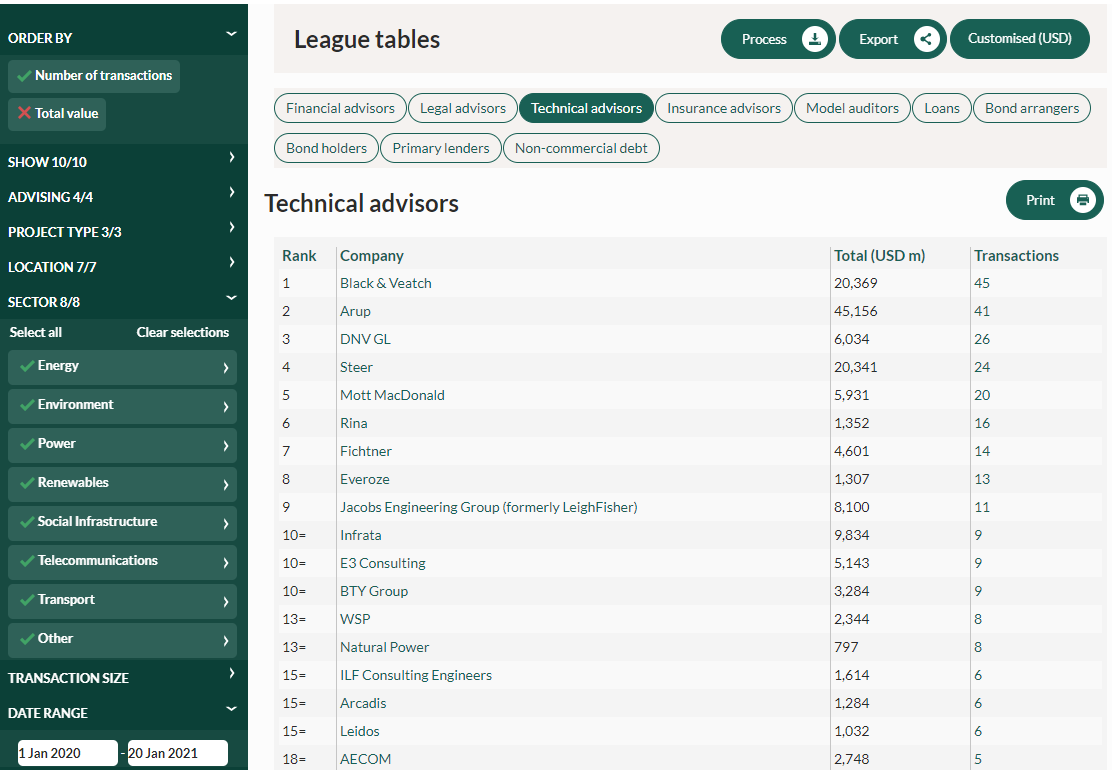Switch to the Insurance advisors tab
This screenshot has height=770, width=1112.
click(724, 108)
